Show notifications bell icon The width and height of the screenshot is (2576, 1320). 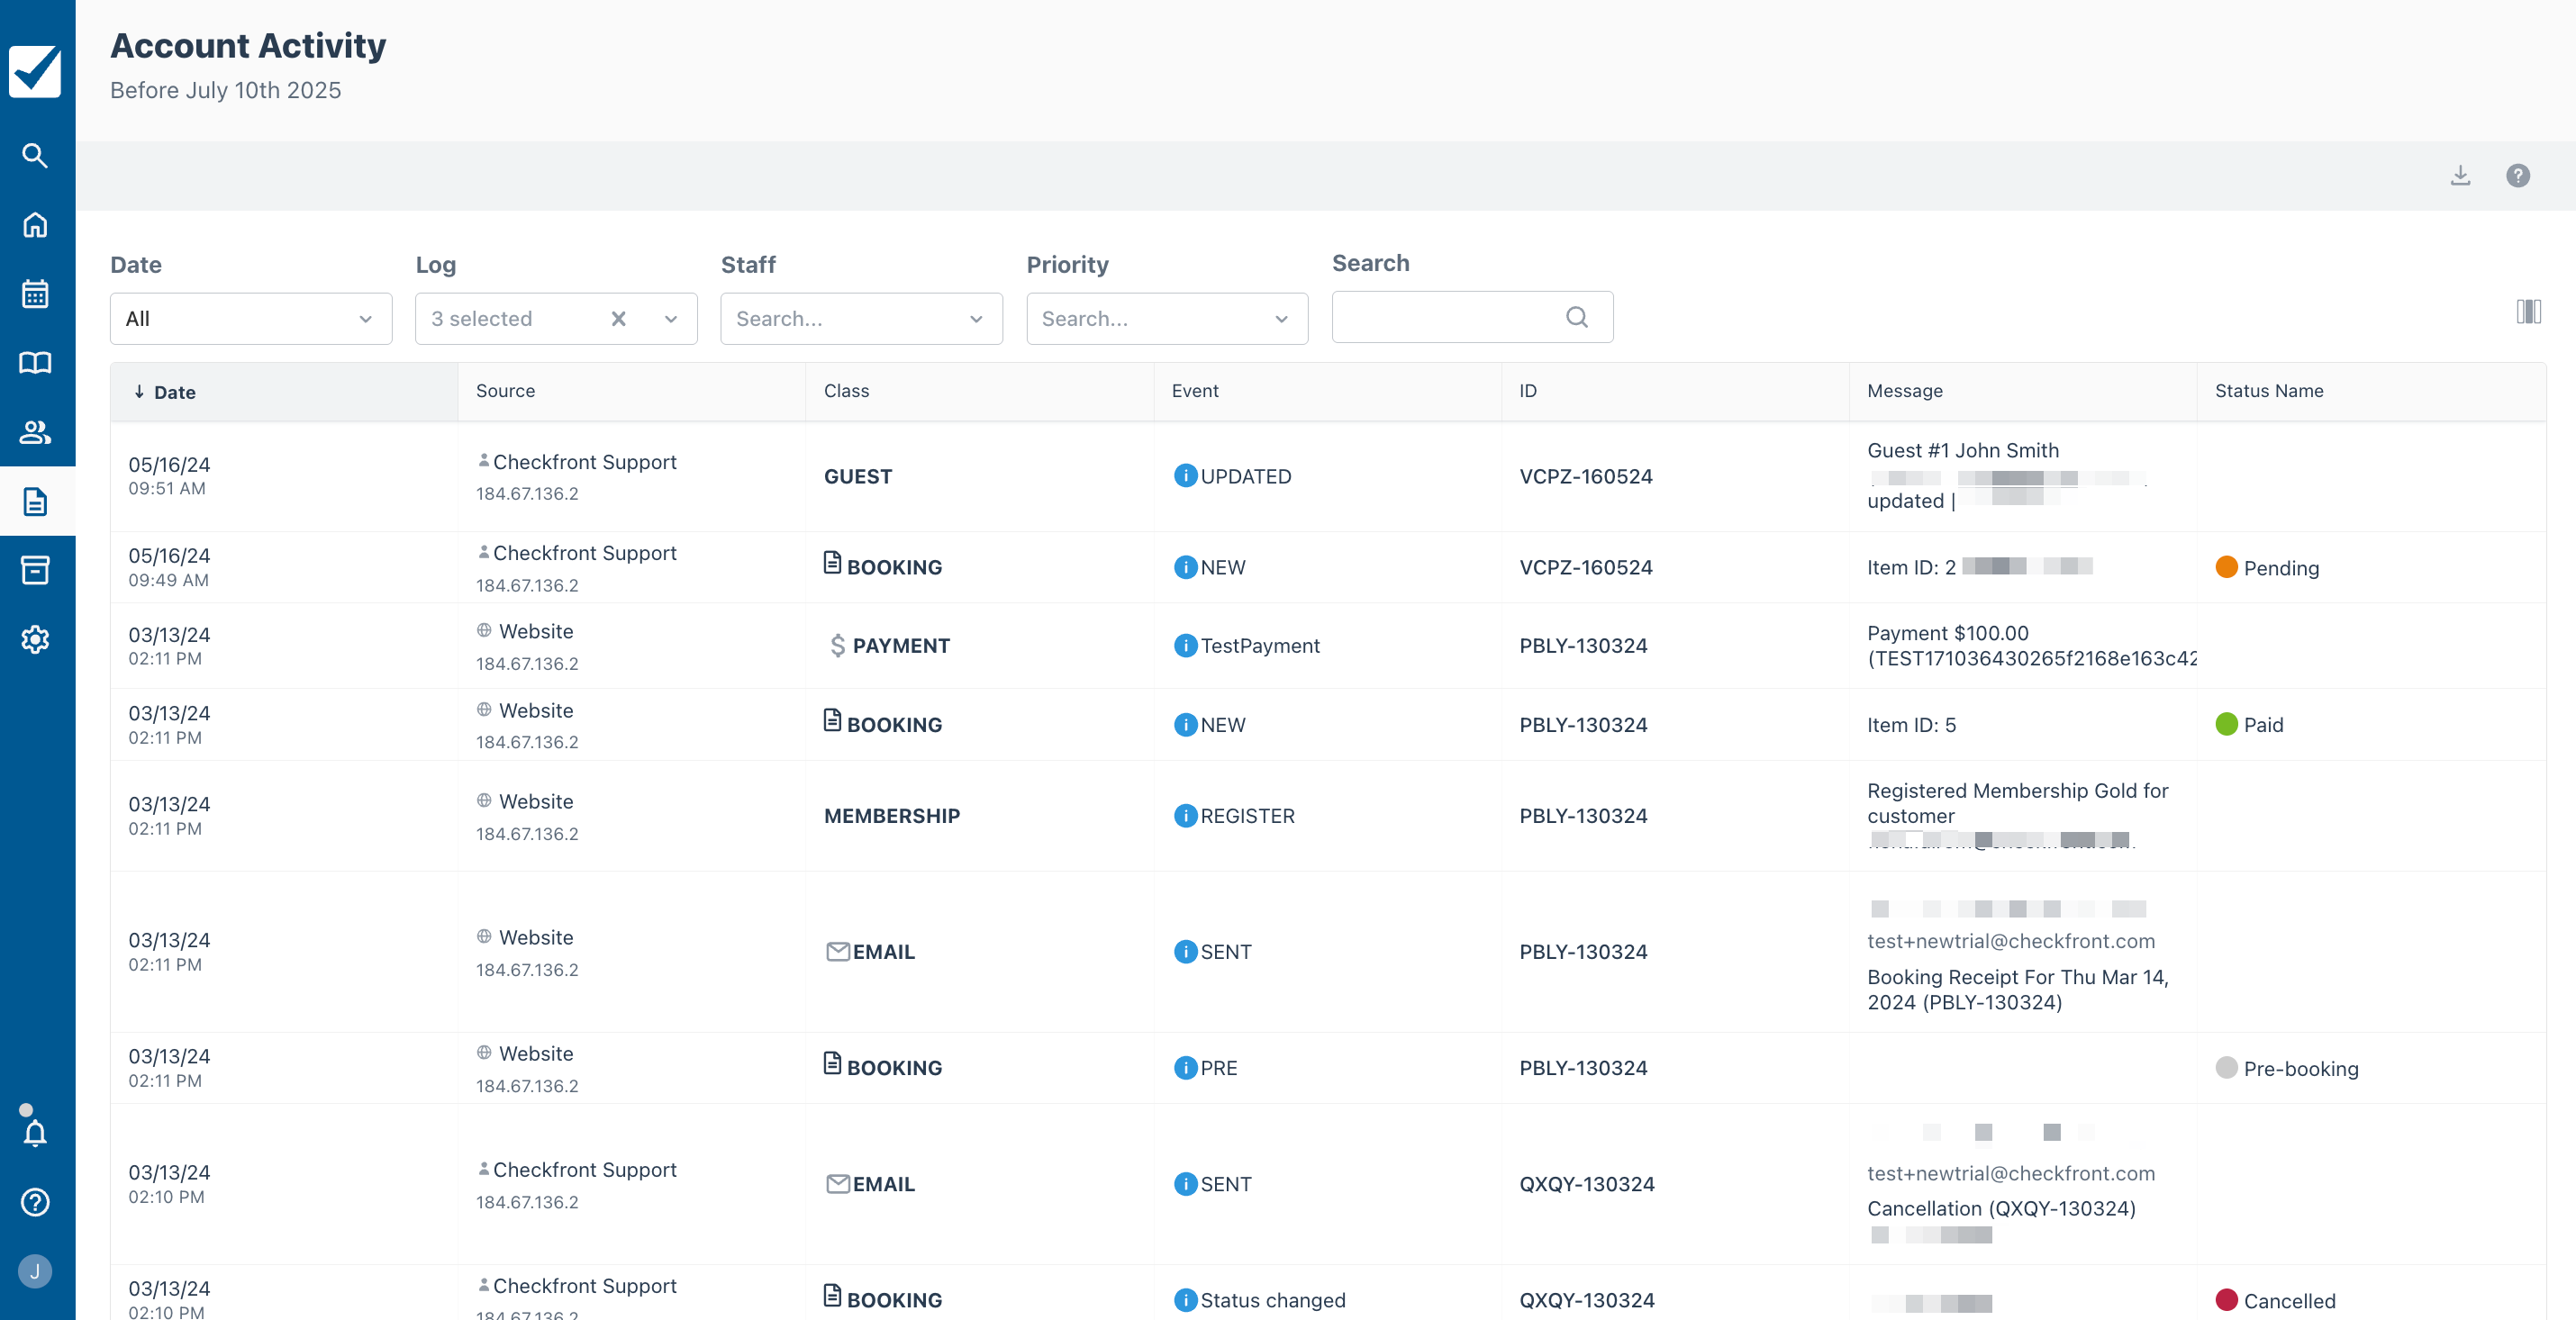click(x=35, y=1133)
